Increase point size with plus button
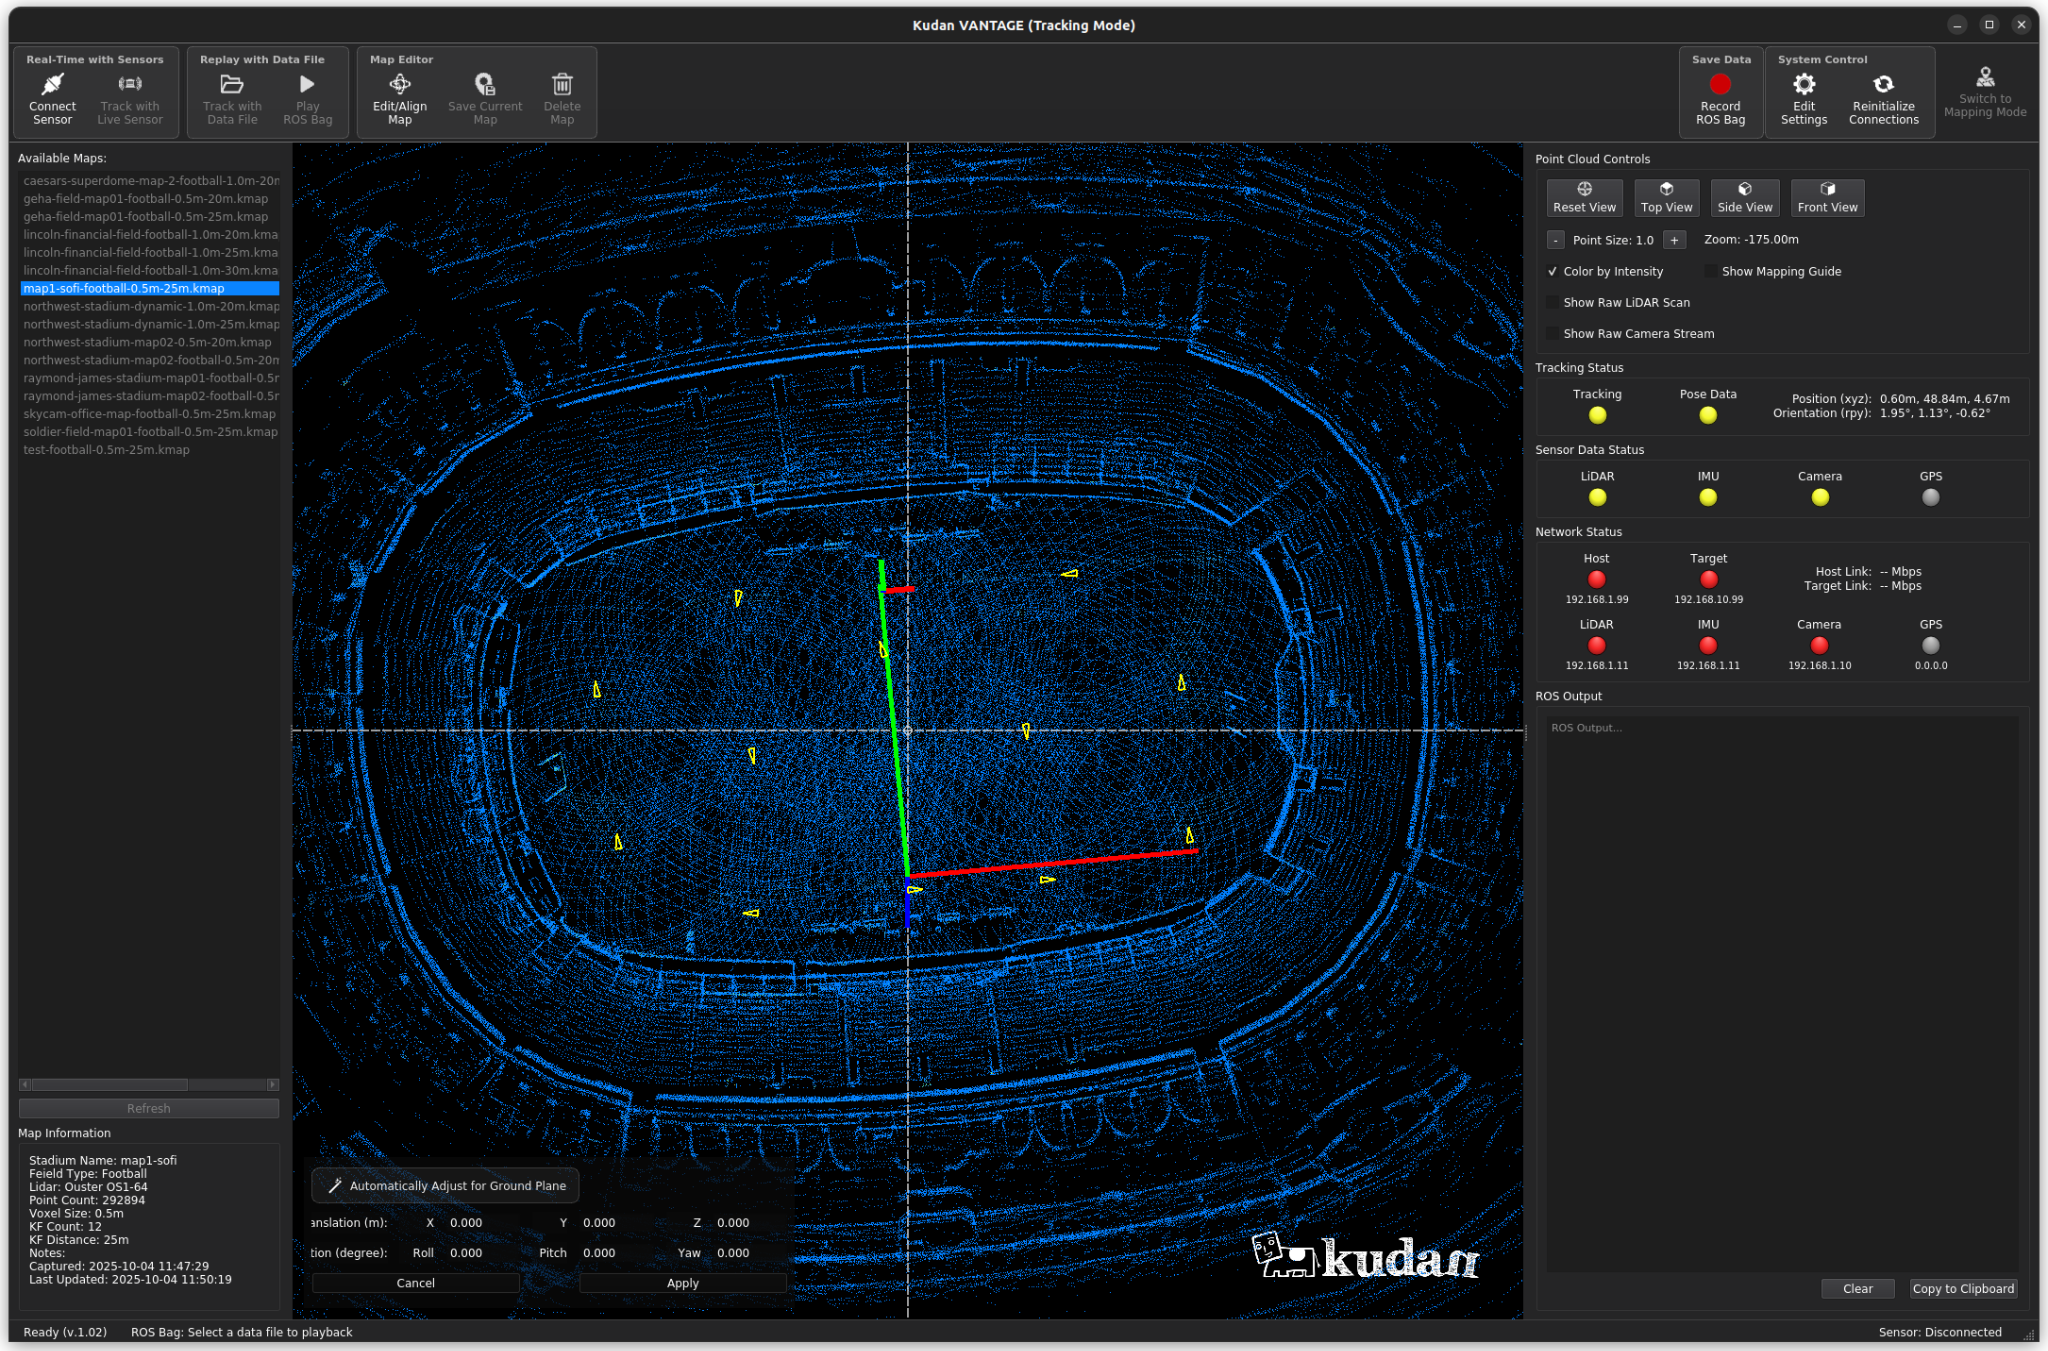Viewport: 2048px width, 1351px height. pyautogui.click(x=1674, y=240)
